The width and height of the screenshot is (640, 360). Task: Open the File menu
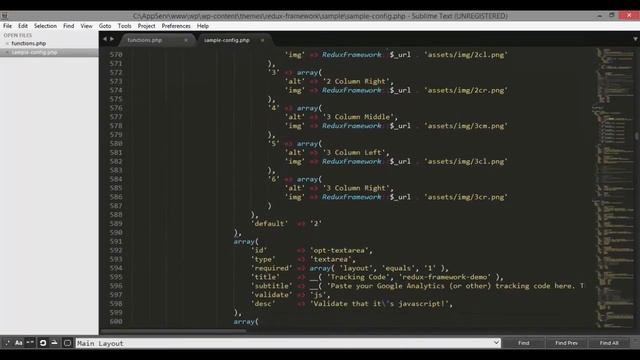pyautogui.click(x=7, y=26)
